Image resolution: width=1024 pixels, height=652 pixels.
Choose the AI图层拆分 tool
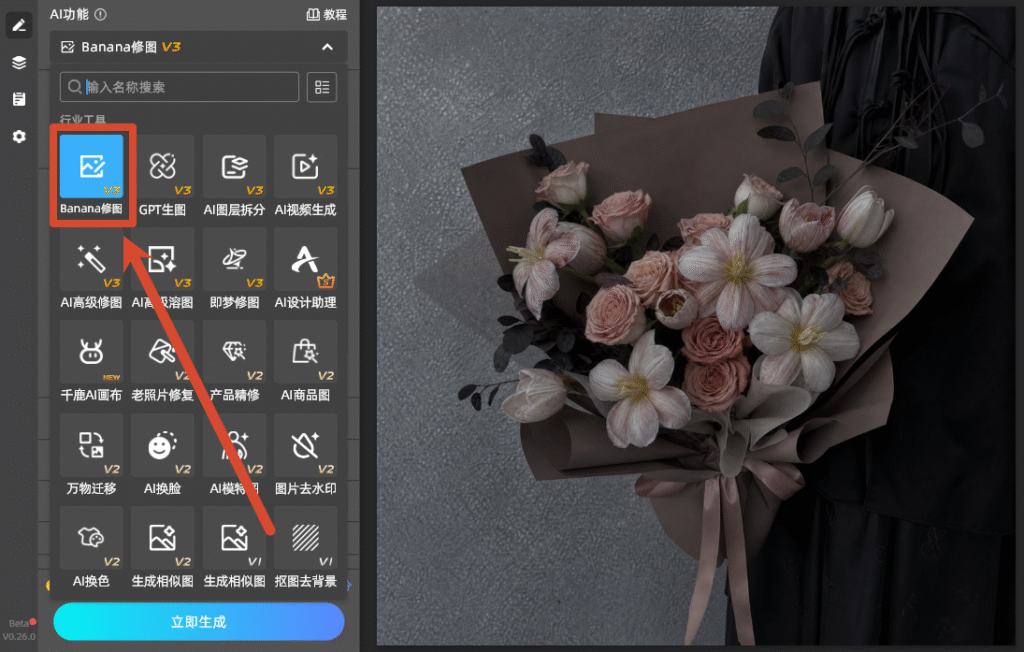coord(234,167)
